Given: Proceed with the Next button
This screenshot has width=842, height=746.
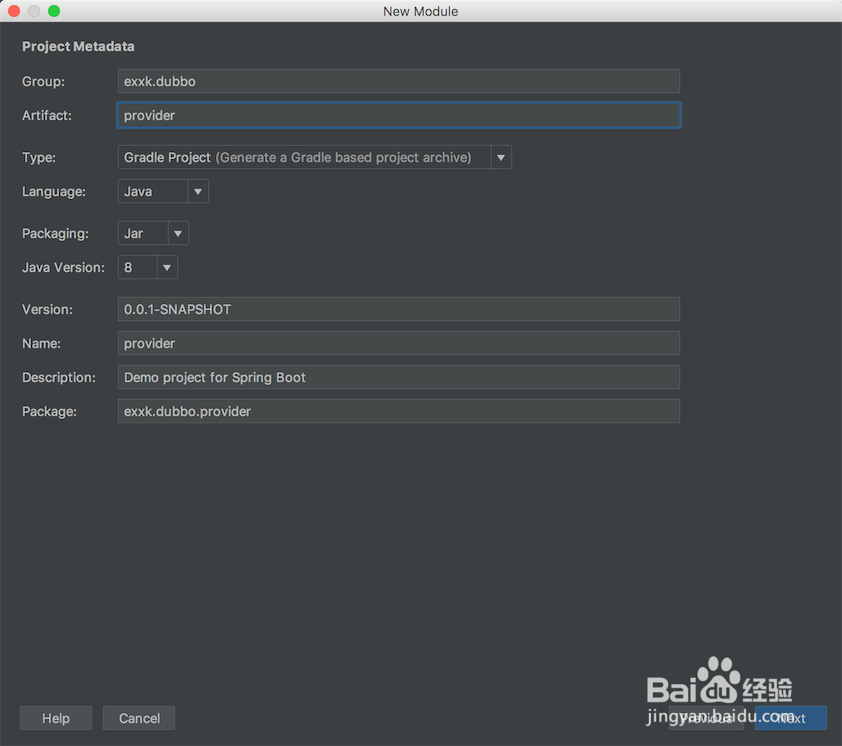Looking at the screenshot, I should [790, 718].
